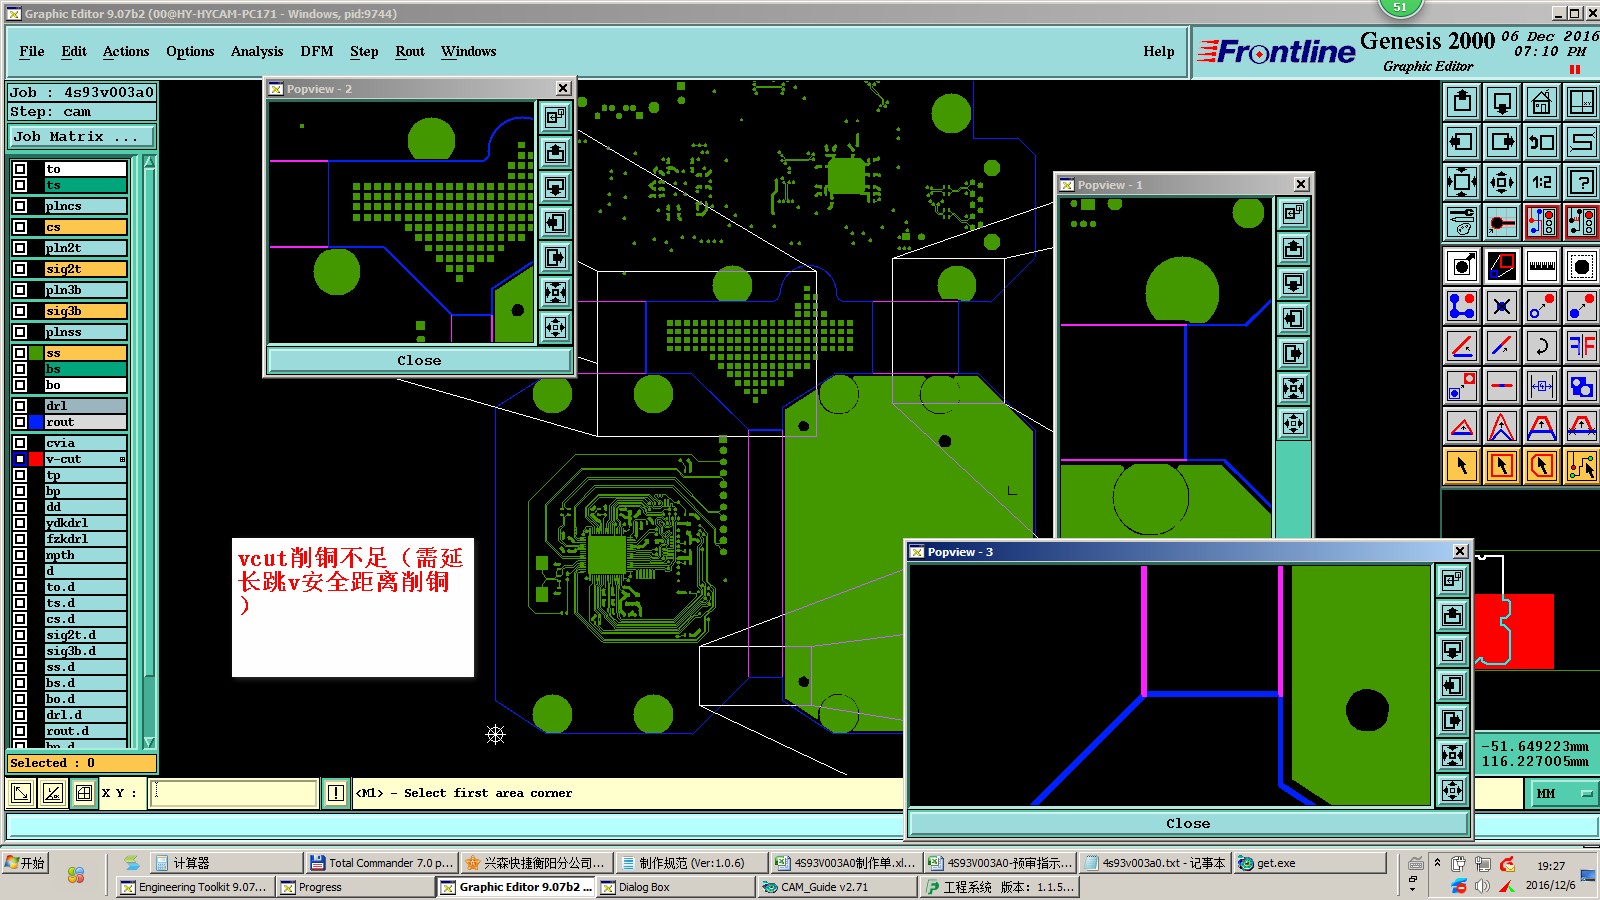Select the 'ydkdrl' layer name
This screenshot has width=1600, height=900.
86,523
